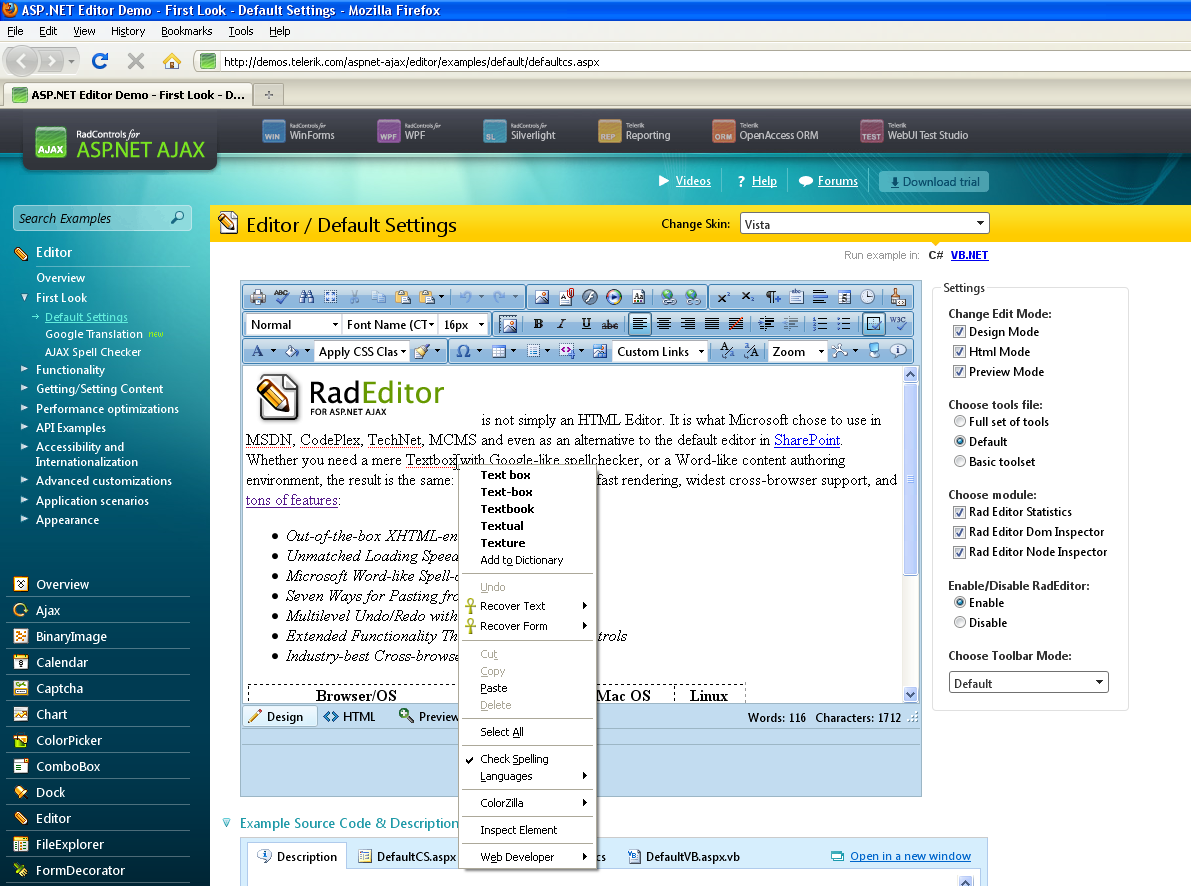Click Inspect Element in context menu
The width and height of the screenshot is (1191, 886).
519,830
